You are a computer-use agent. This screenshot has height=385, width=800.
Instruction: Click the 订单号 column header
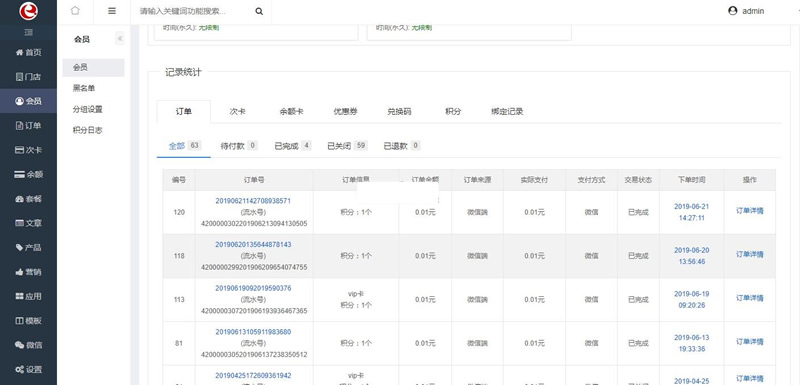(x=254, y=180)
